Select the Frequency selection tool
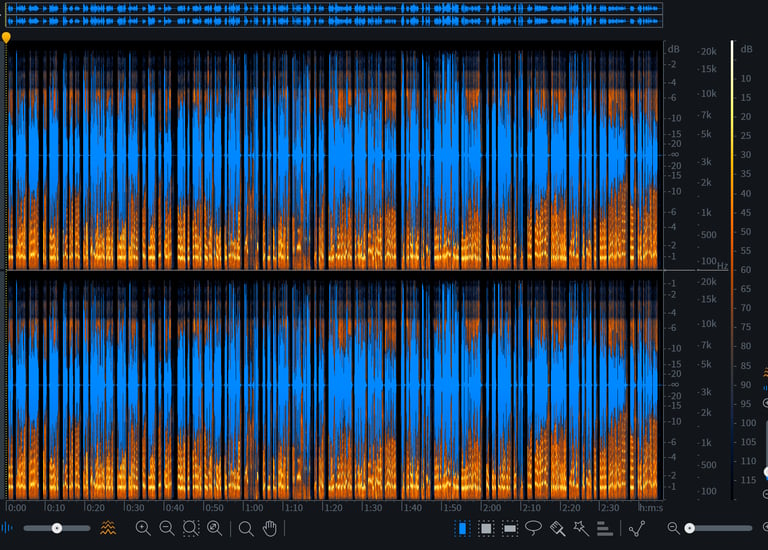768x550 pixels. [x=510, y=528]
